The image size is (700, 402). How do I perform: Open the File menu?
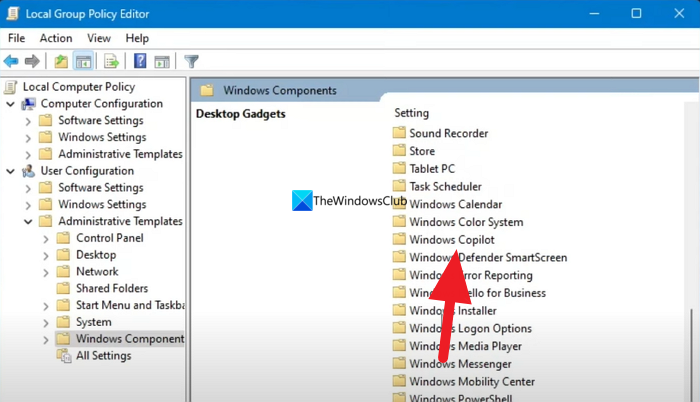pos(17,38)
